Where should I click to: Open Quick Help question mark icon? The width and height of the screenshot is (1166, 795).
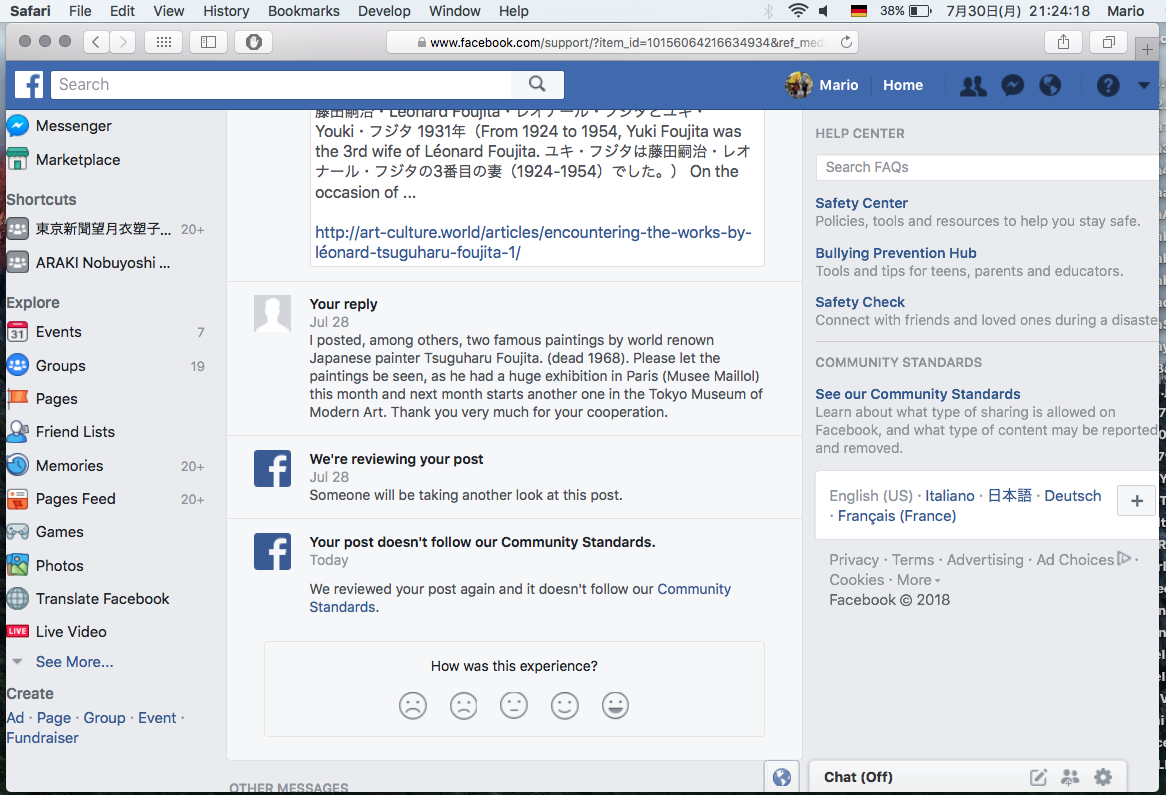1107,86
